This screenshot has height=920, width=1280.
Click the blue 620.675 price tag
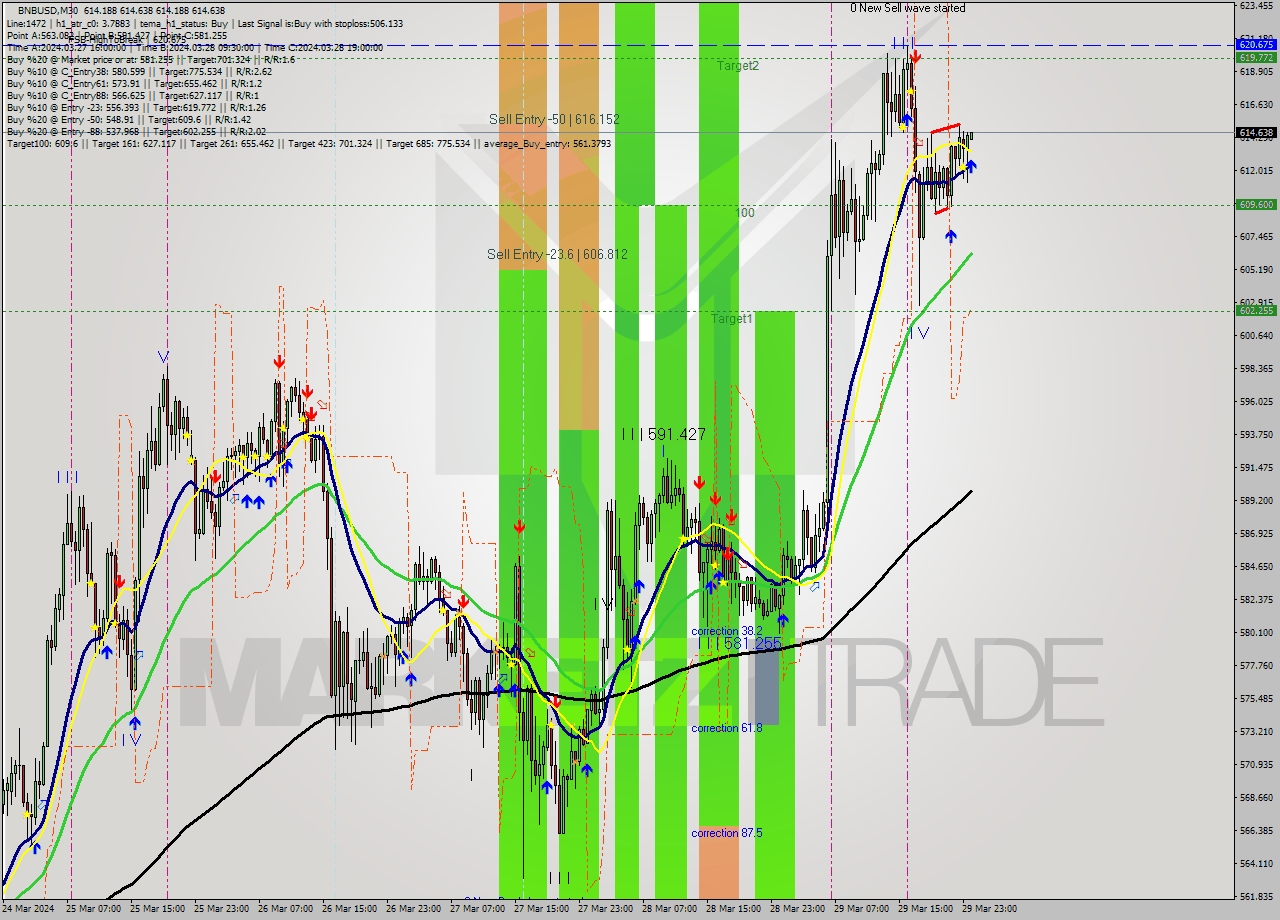[x=1256, y=45]
